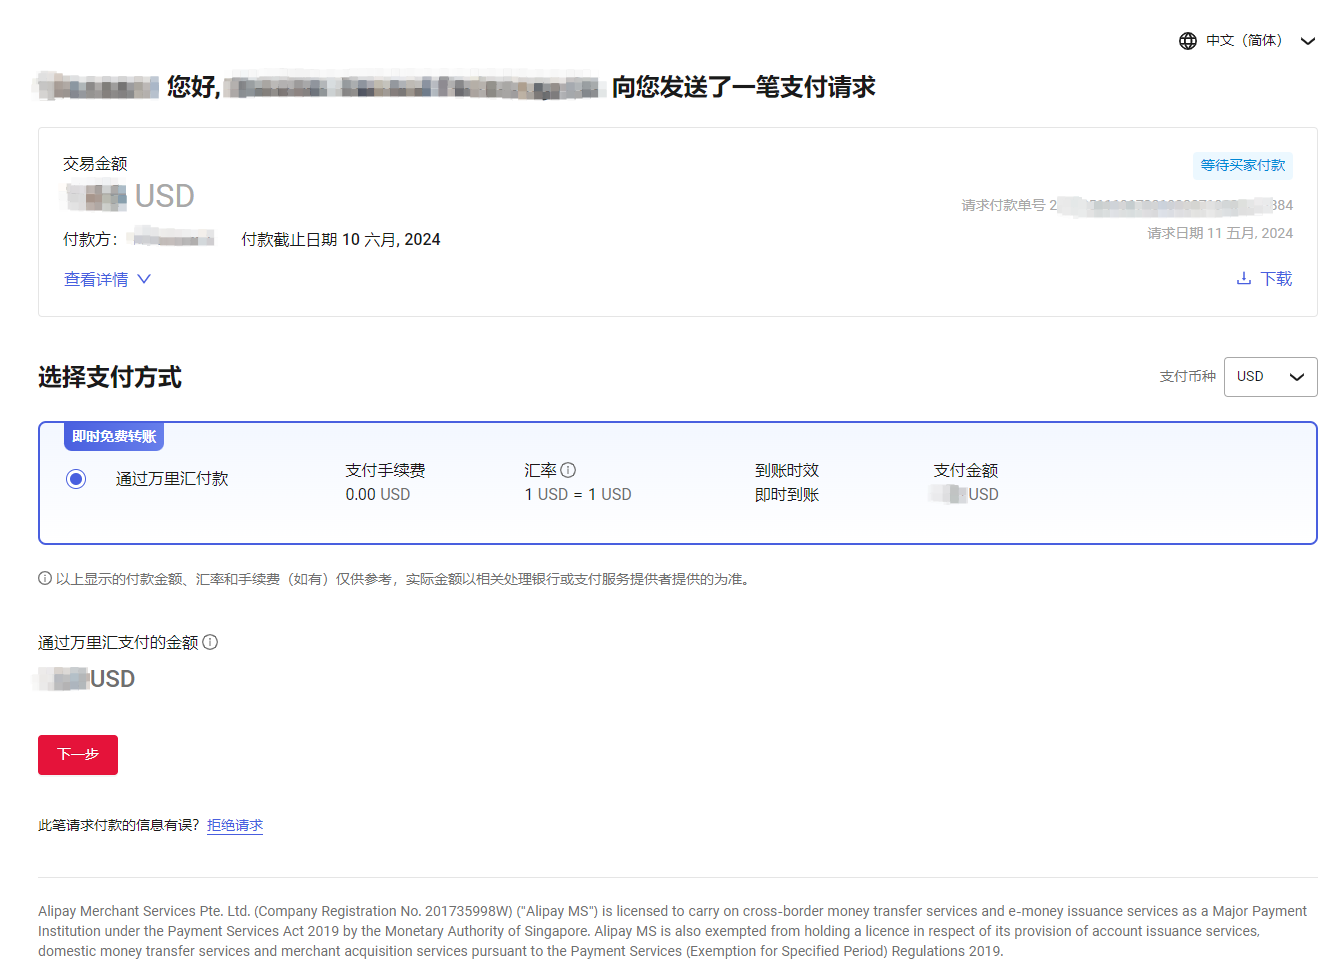This screenshot has height=972, width=1340.
Task: Click the globe language icon in top bar
Action: (x=1187, y=40)
